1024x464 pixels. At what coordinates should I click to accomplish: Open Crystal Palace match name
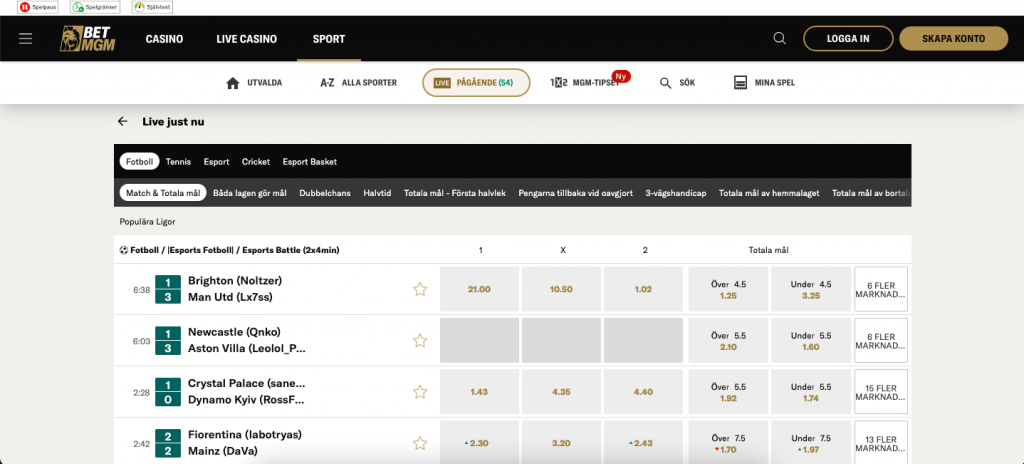coord(246,383)
